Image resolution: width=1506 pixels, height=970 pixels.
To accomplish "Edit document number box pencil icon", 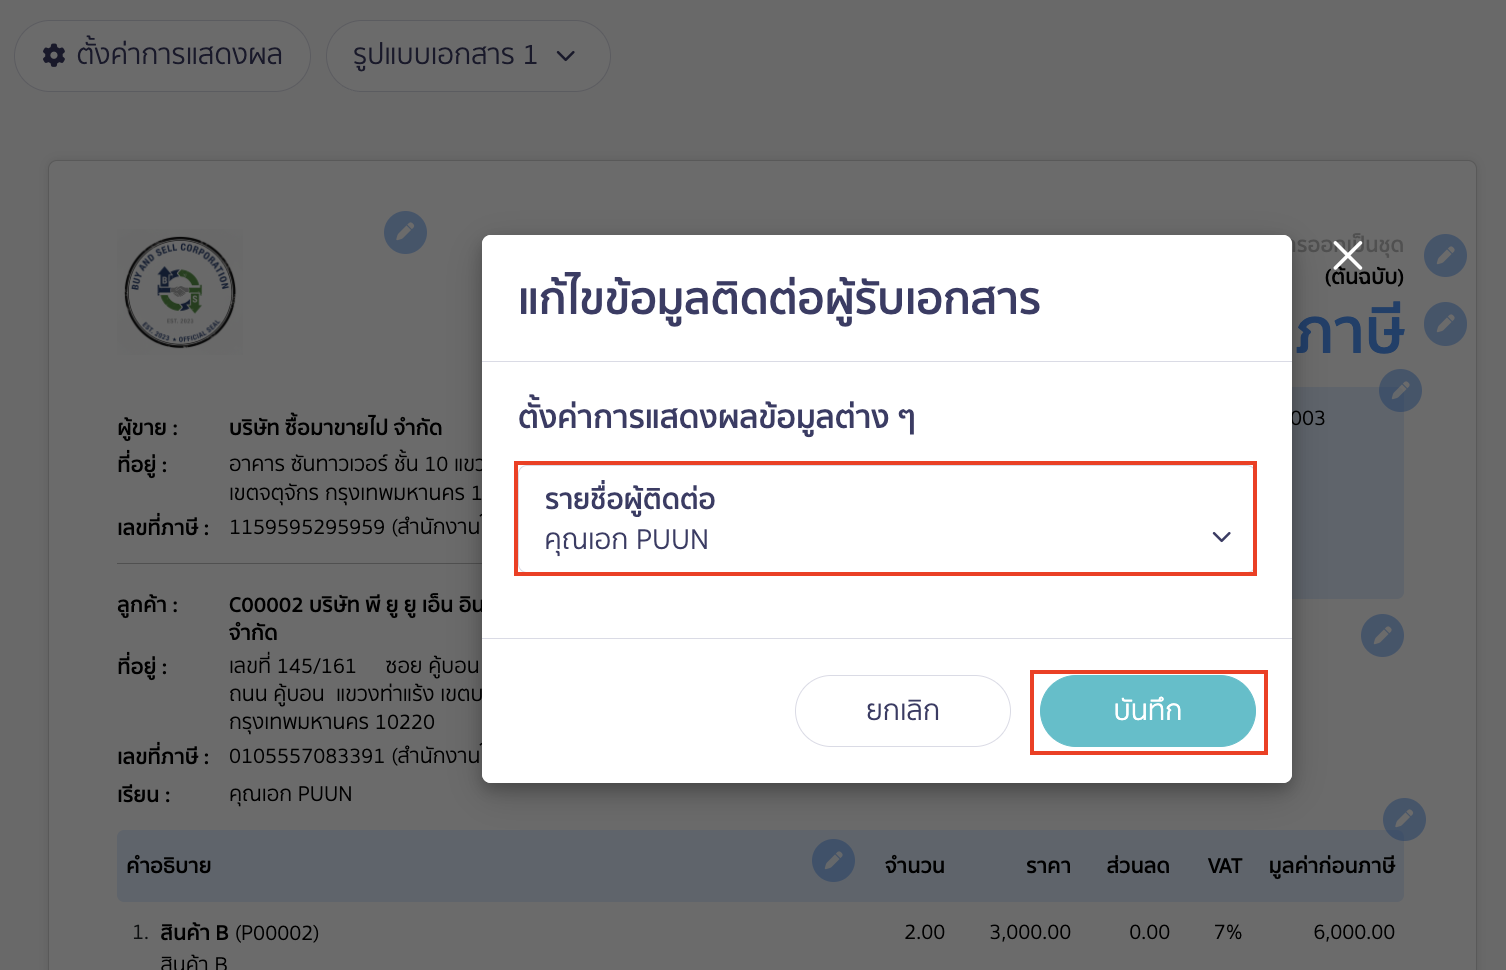I will click(x=1400, y=391).
